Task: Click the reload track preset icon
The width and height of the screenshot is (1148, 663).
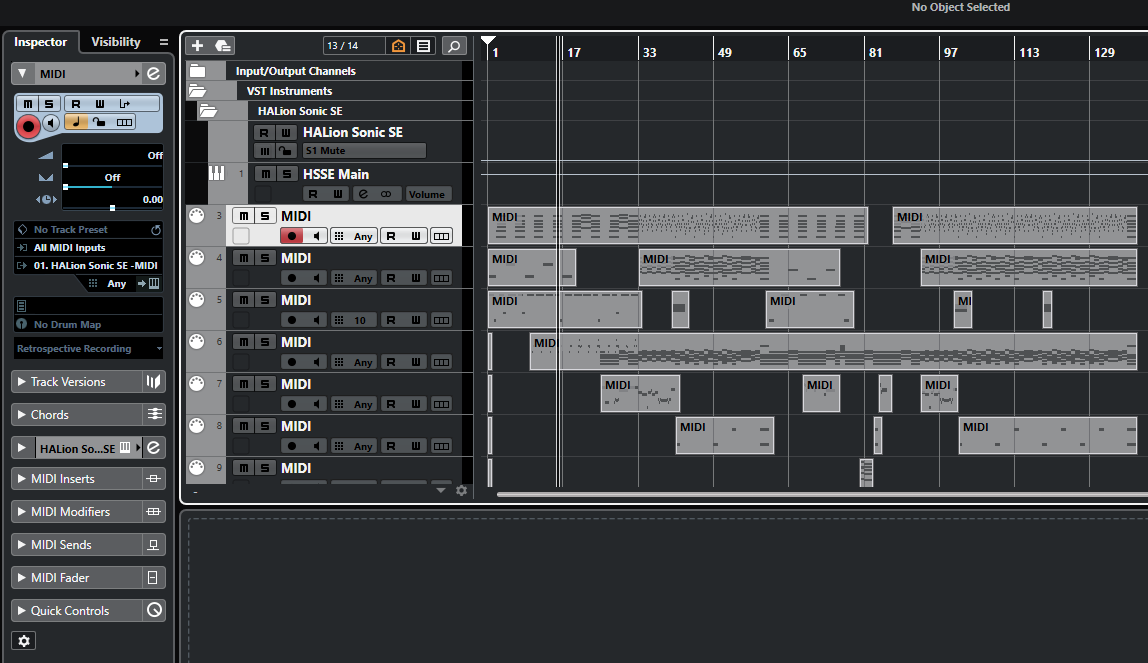Action: point(155,230)
